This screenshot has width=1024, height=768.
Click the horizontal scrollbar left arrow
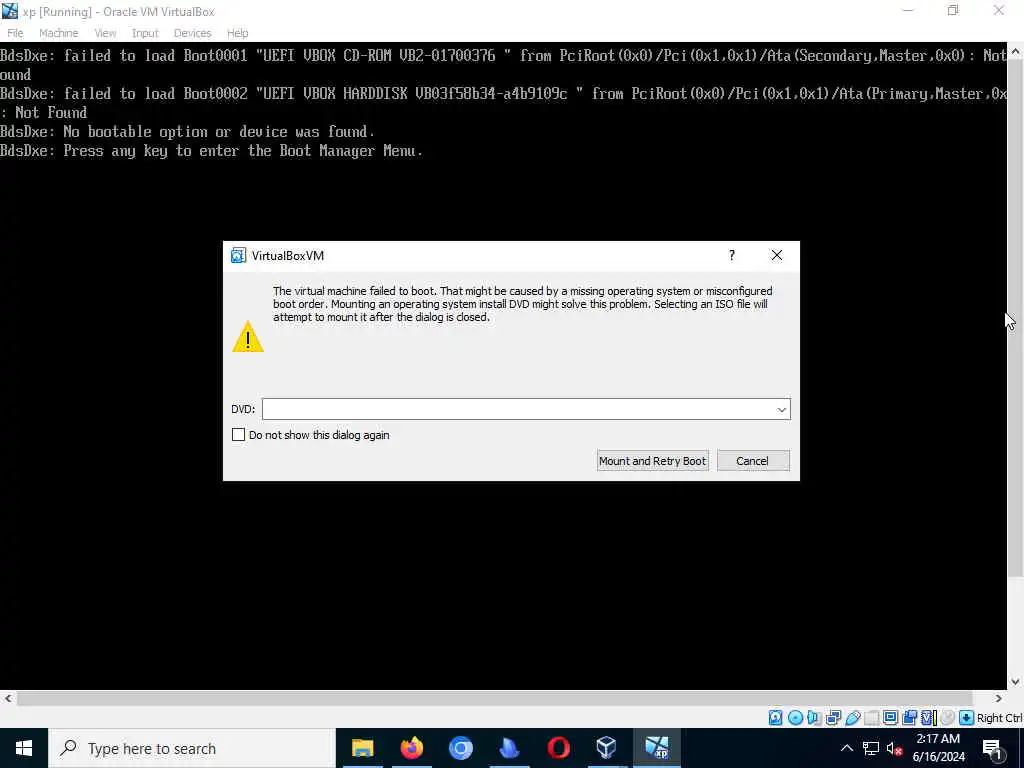coord(7,699)
